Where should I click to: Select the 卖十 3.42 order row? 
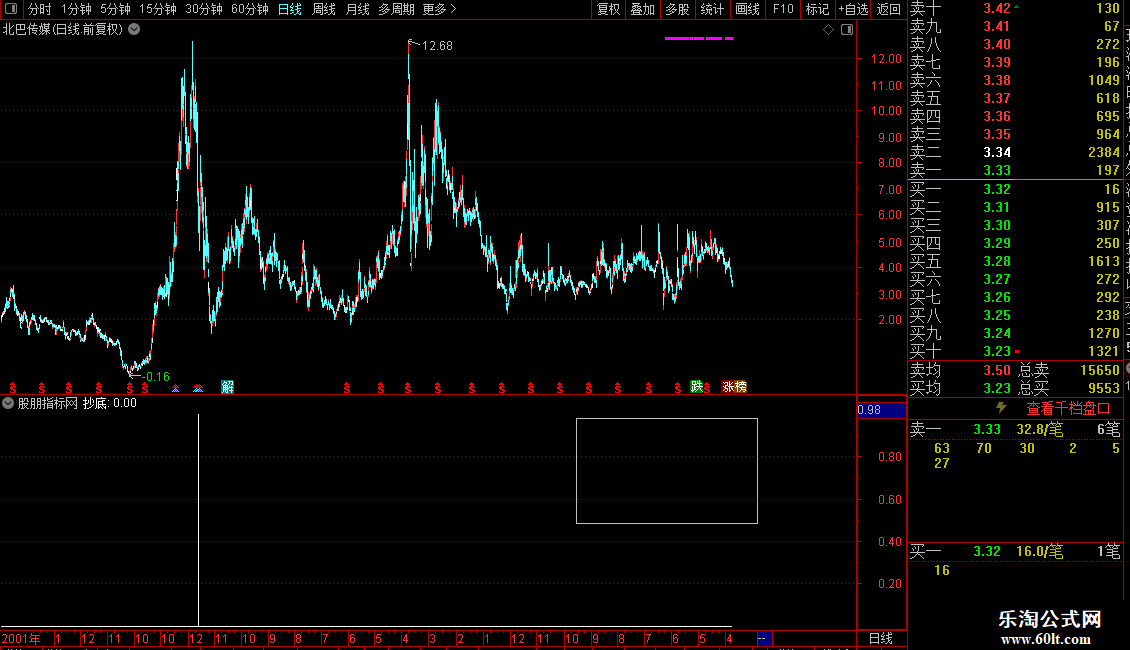[1015, 9]
